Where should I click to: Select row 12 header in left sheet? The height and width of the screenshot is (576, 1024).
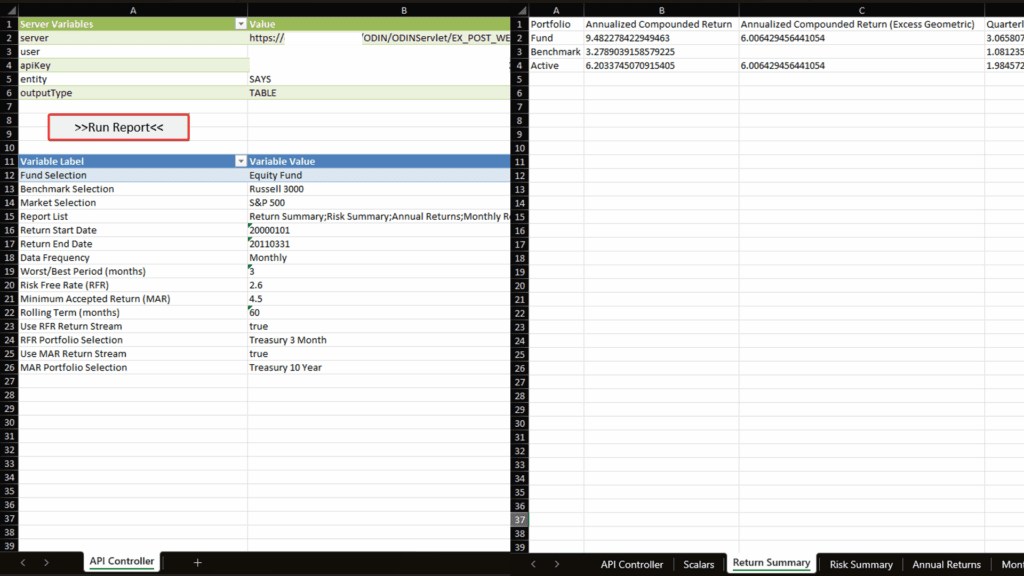9,175
